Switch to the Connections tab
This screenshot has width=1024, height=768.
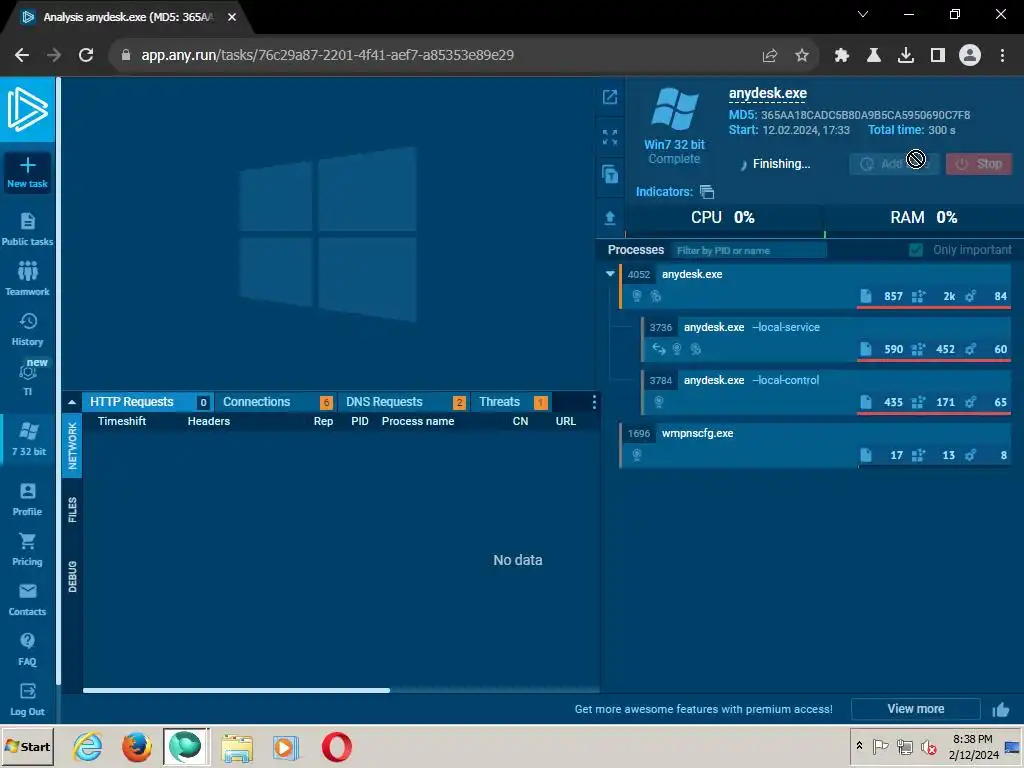(x=277, y=402)
